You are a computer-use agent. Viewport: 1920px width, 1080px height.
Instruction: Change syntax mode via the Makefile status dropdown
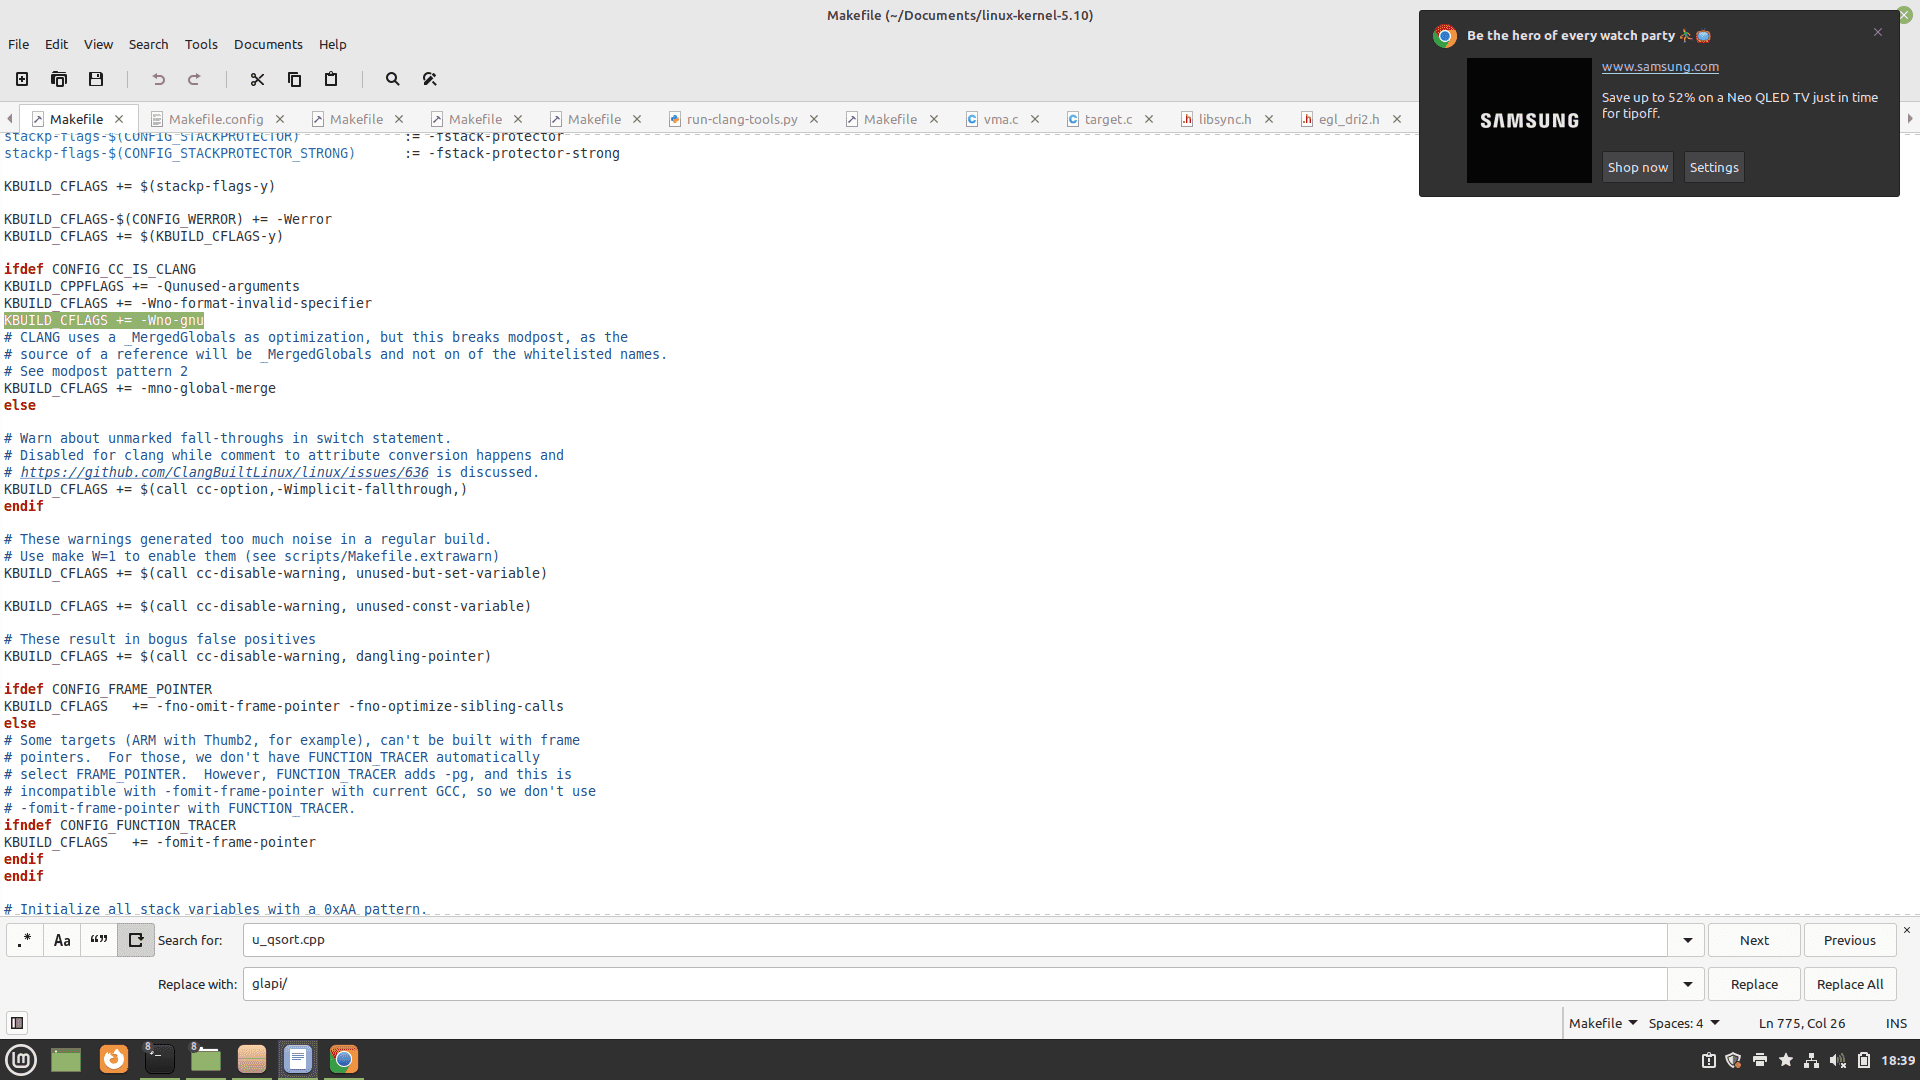click(x=1602, y=1023)
